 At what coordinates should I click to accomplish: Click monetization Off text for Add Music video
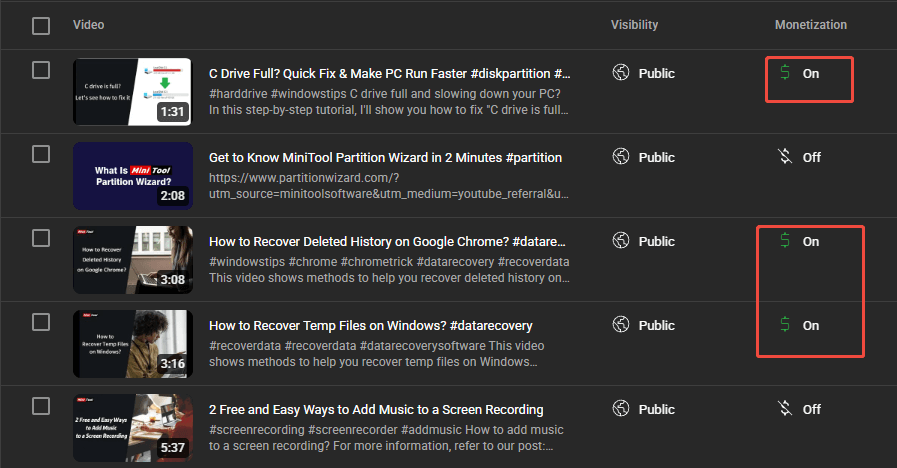812,410
